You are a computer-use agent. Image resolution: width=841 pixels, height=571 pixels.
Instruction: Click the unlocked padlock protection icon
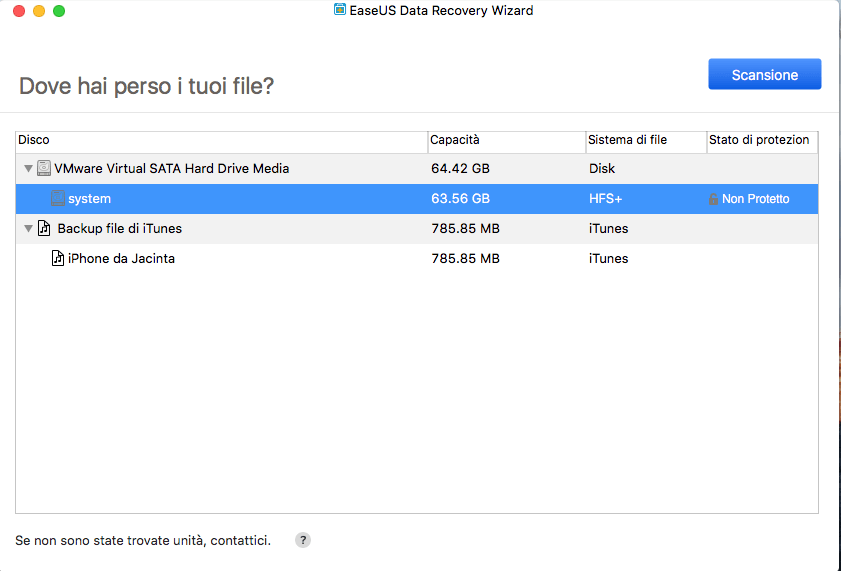click(x=713, y=199)
